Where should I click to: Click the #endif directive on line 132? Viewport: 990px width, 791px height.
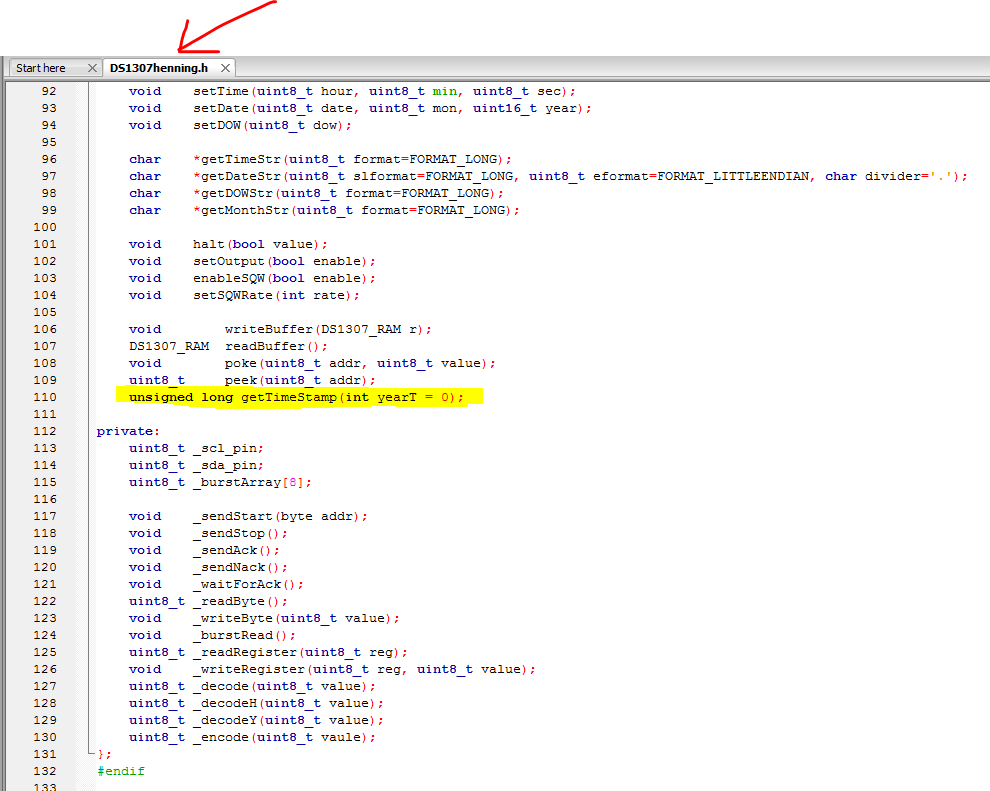(x=121, y=771)
